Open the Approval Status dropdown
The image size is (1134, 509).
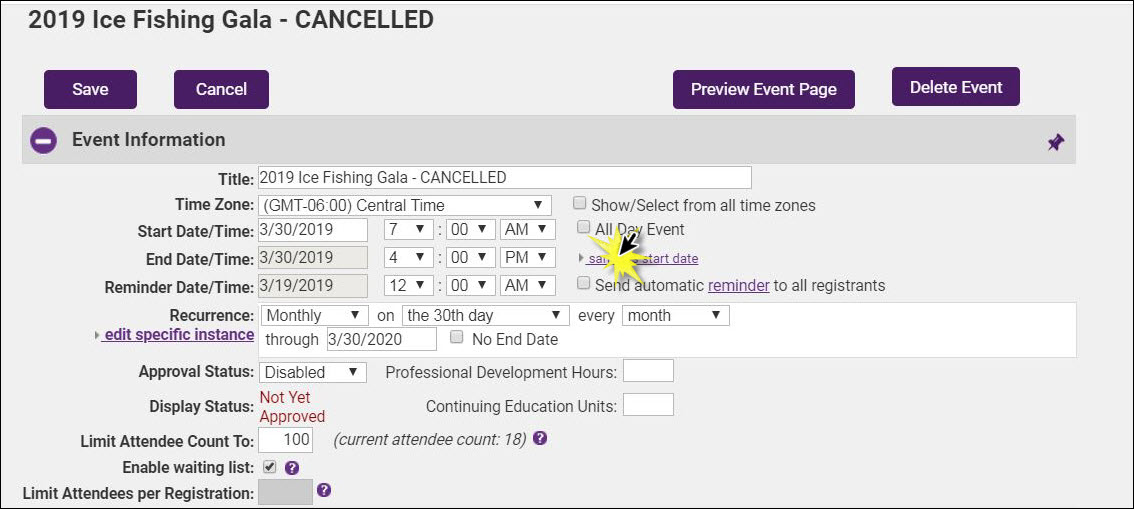click(313, 372)
